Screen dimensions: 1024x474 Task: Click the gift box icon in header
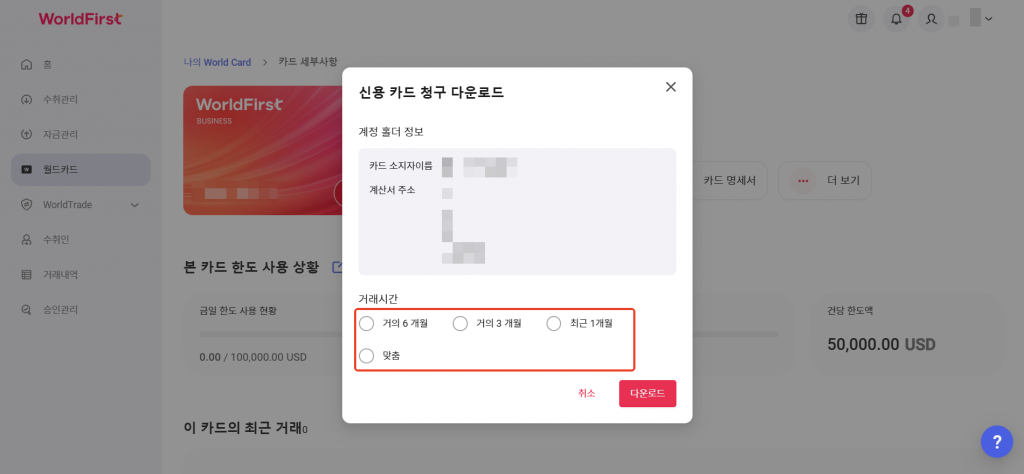[861, 19]
